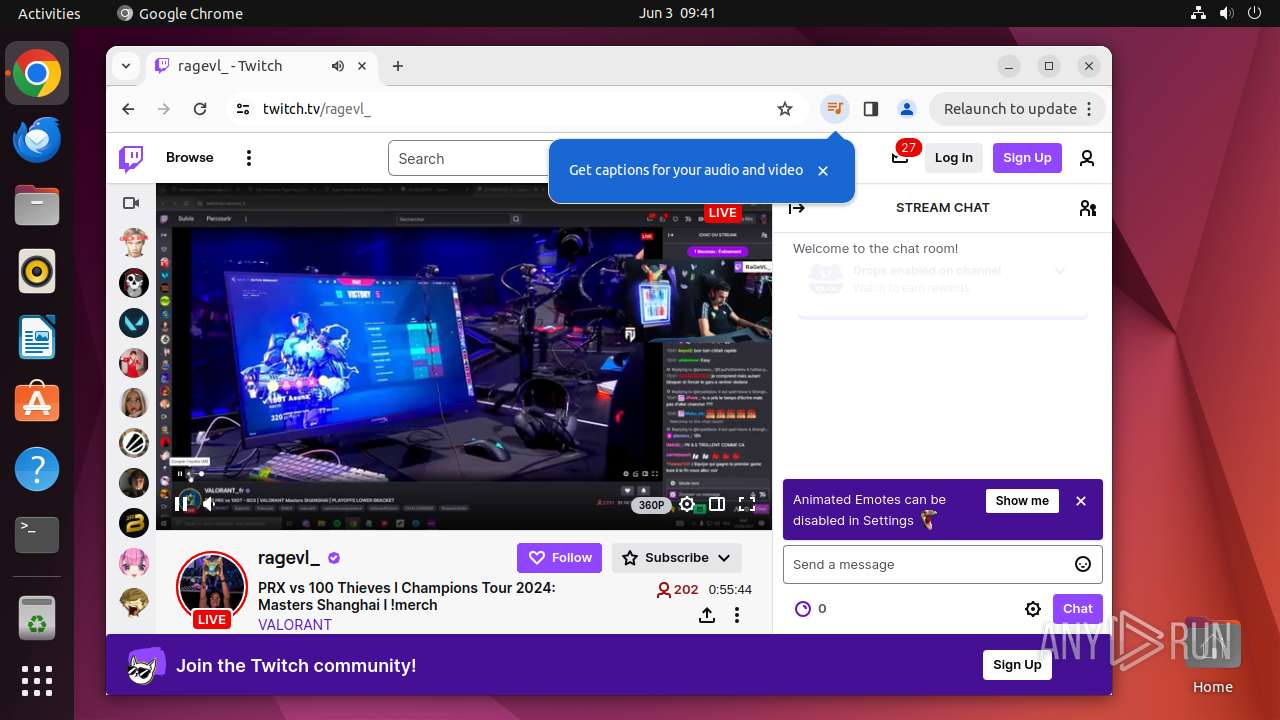Open the VALORANT category link
This screenshot has height=720, width=1280.
tap(295, 625)
